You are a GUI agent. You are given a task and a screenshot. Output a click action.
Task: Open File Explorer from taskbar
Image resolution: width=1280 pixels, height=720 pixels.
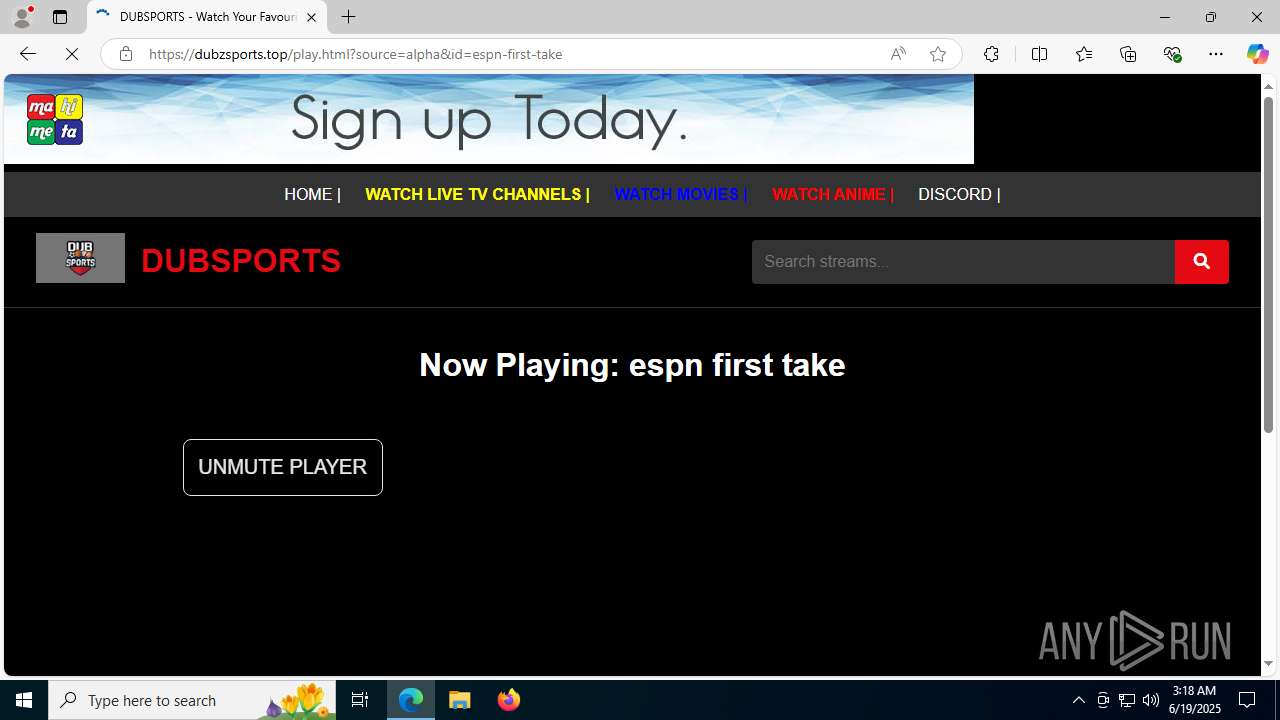click(x=460, y=700)
